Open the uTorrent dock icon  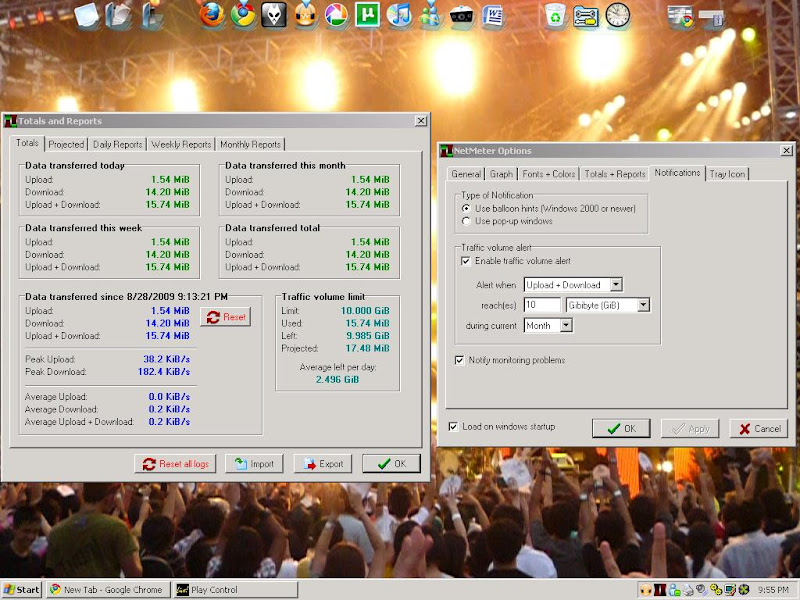368,15
